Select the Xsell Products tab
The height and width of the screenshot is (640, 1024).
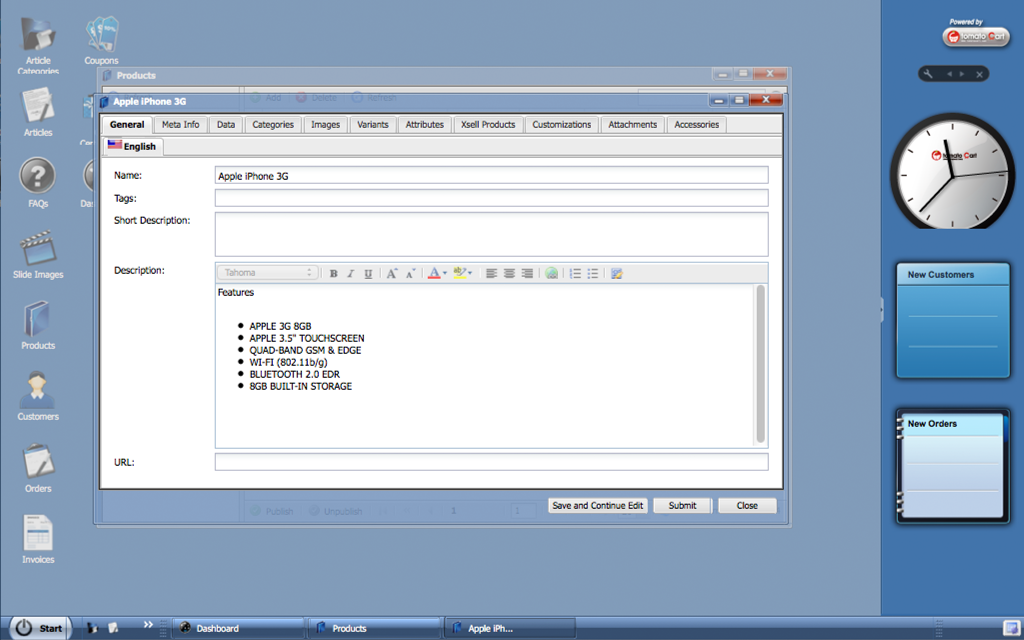tap(488, 125)
